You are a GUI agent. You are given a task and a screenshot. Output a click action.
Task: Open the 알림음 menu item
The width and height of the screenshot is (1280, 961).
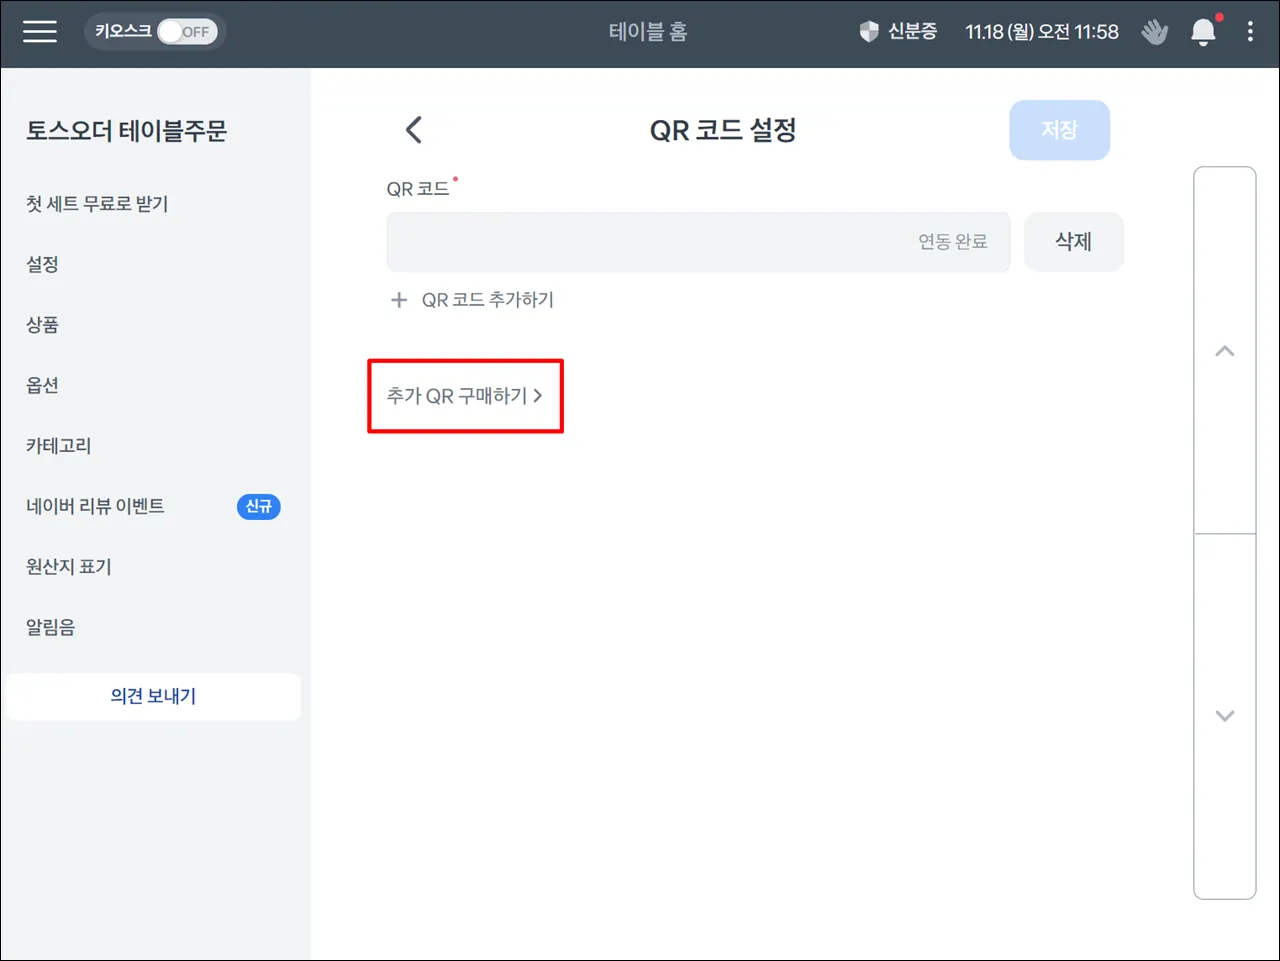tap(50, 627)
